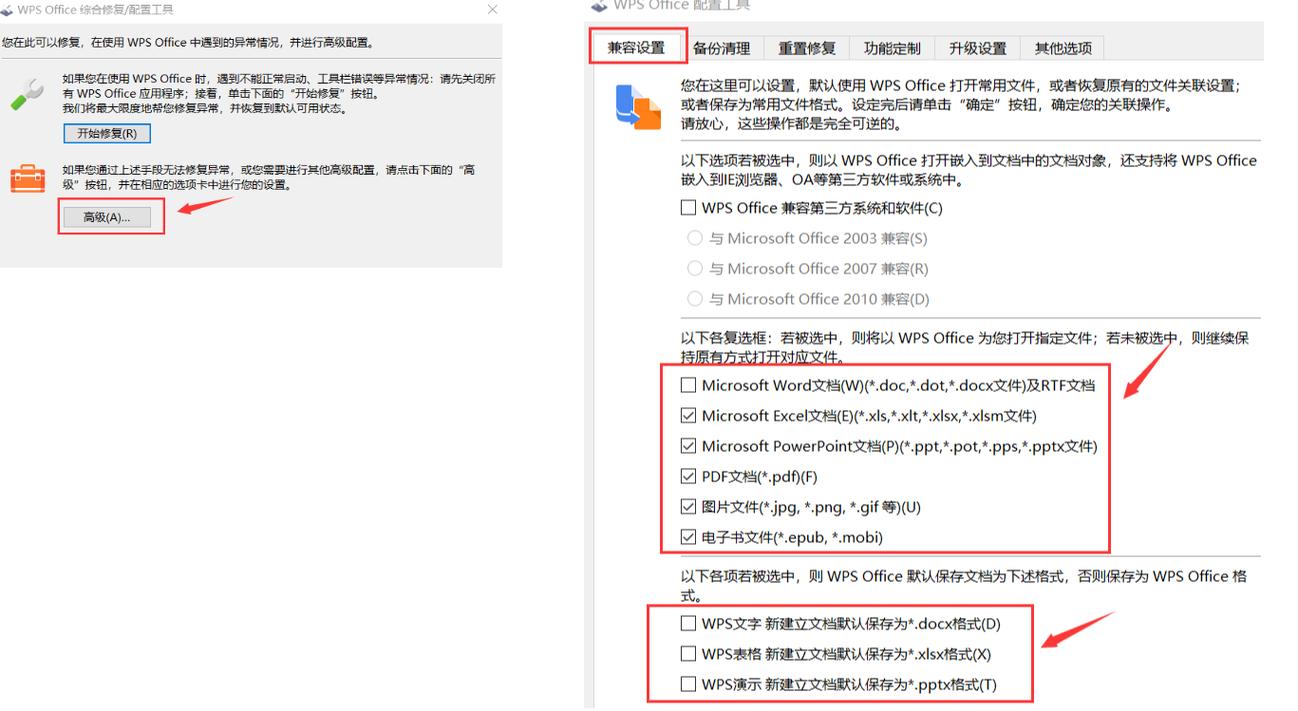Image resolution: width=1298 pixels, height=711 pixels.
Task: Click the paragraph starting '以下各项若被选中，则 WPS Office 默认保存'
Action: tap(964, 586)
